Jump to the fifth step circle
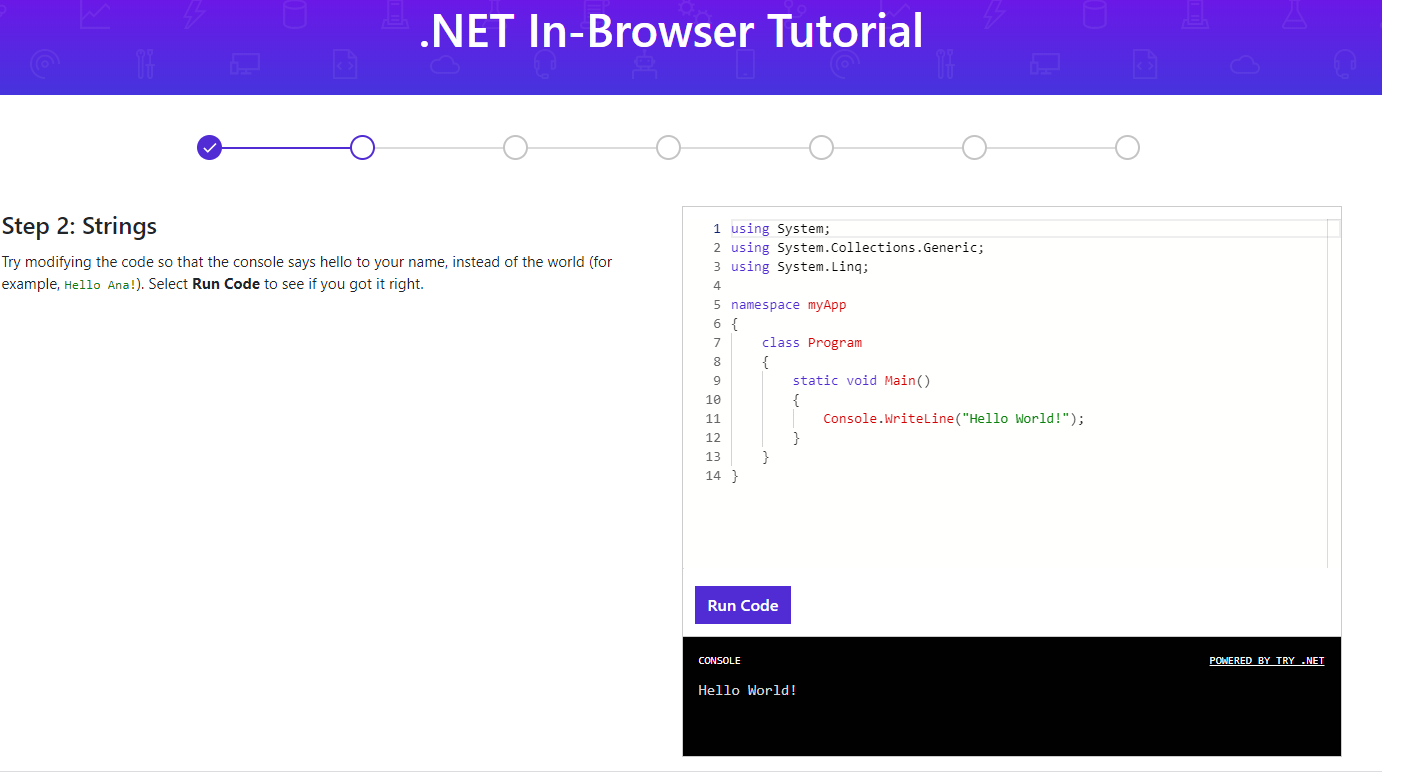The height and width of the screenshot is (778, 1405). tap(821, 148)
